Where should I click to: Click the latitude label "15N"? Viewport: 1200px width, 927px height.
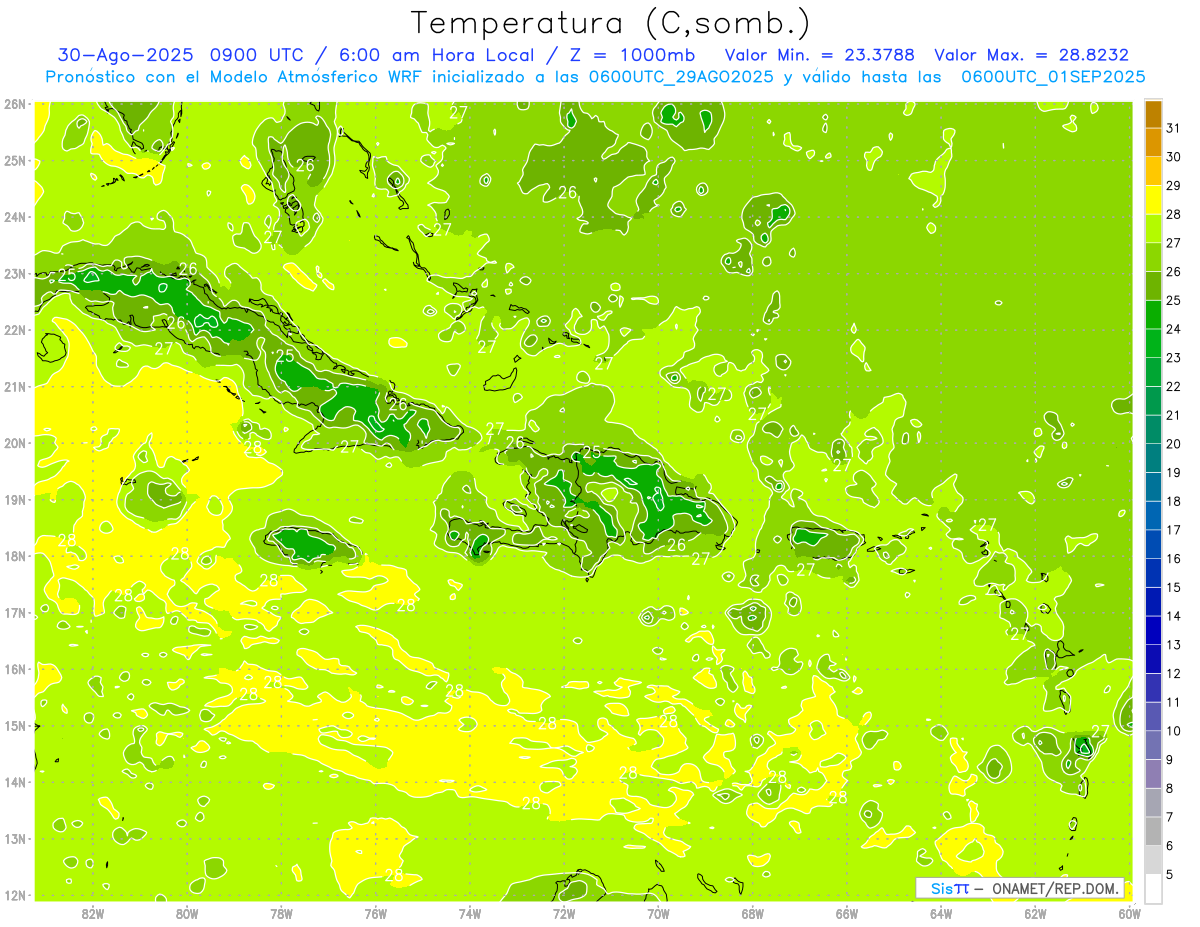point(14,726)
